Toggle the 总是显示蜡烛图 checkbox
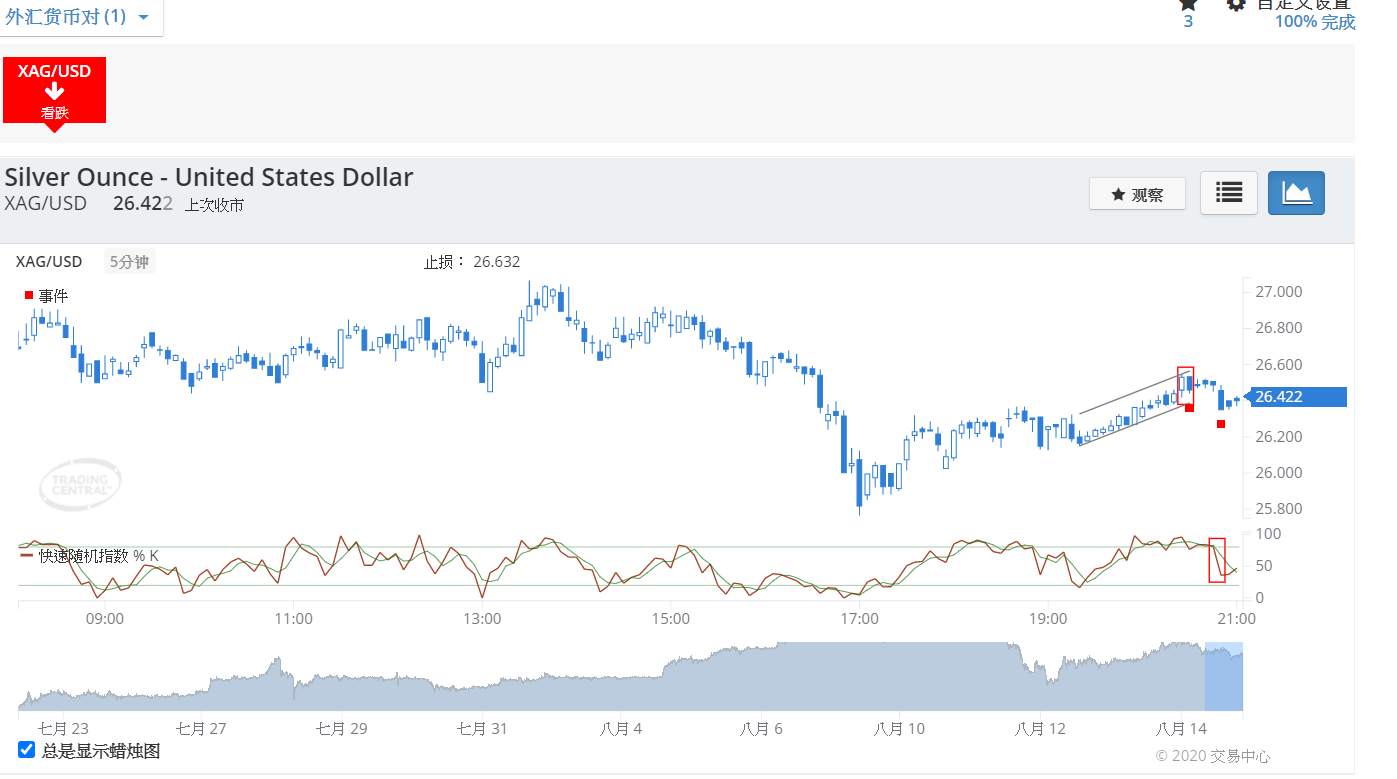The image size is (1397, 779). tap(27, 749)
